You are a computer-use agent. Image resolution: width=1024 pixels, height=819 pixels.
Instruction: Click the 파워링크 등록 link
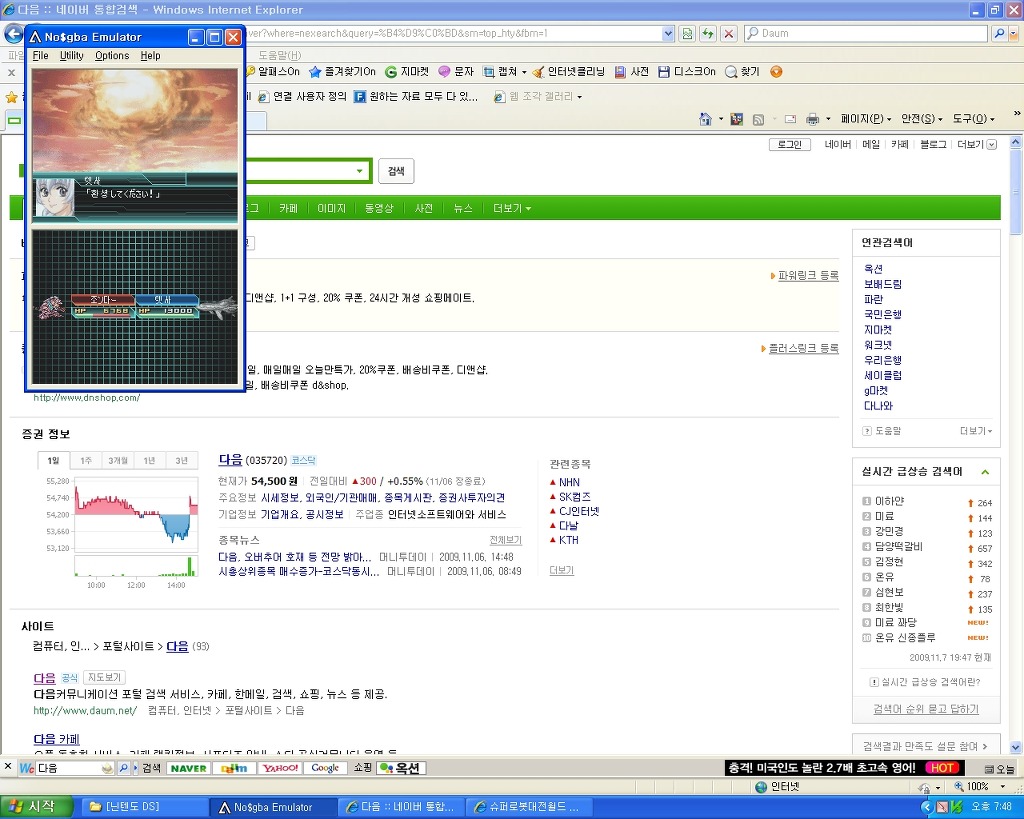coord(808,276)
